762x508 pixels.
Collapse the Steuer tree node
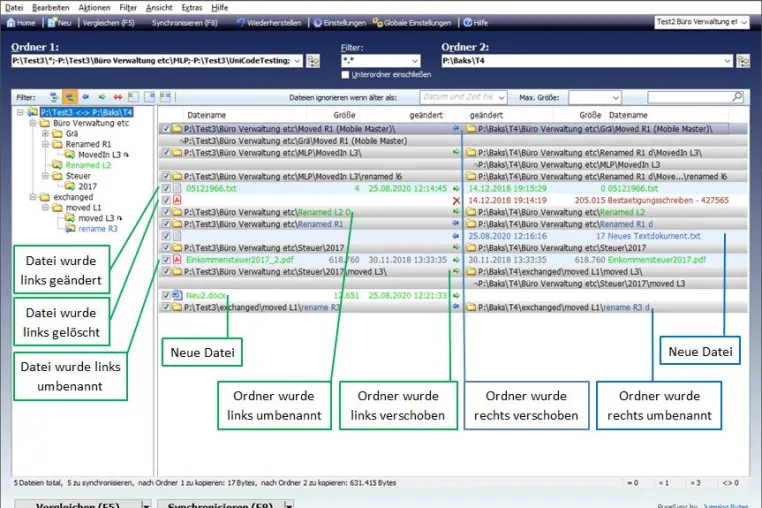(x=45, y=176)
